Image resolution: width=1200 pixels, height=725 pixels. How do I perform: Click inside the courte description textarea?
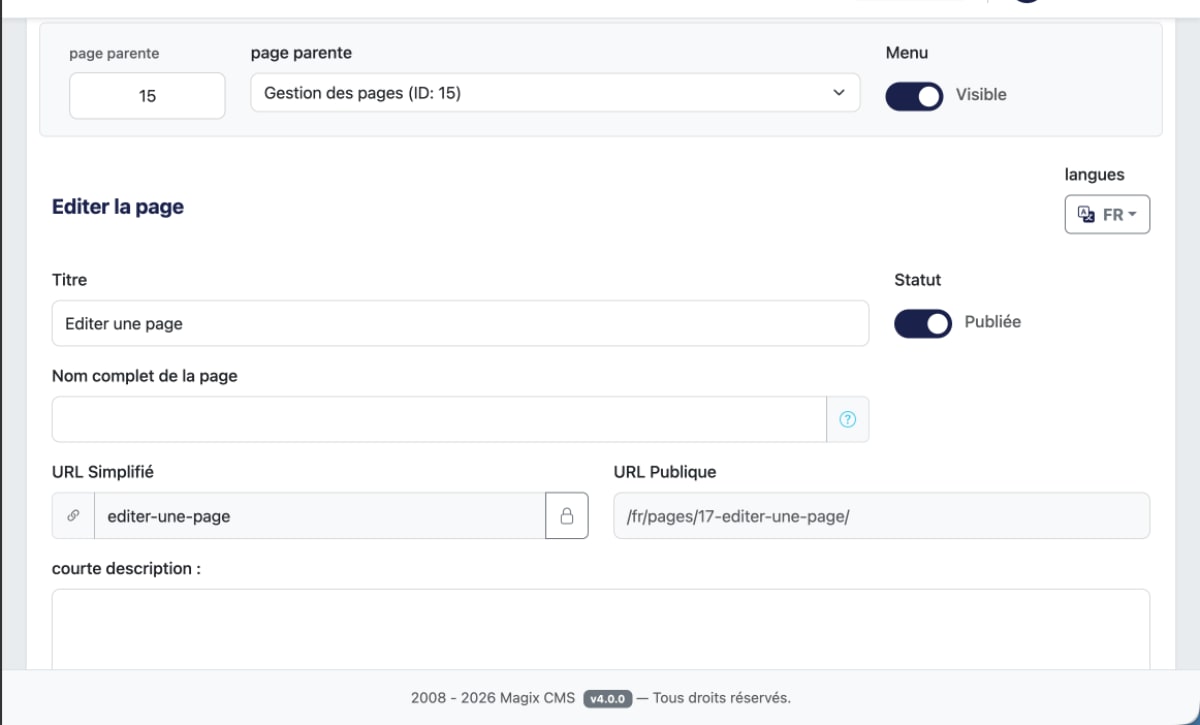pyautogui.click(x=600, y=630)
